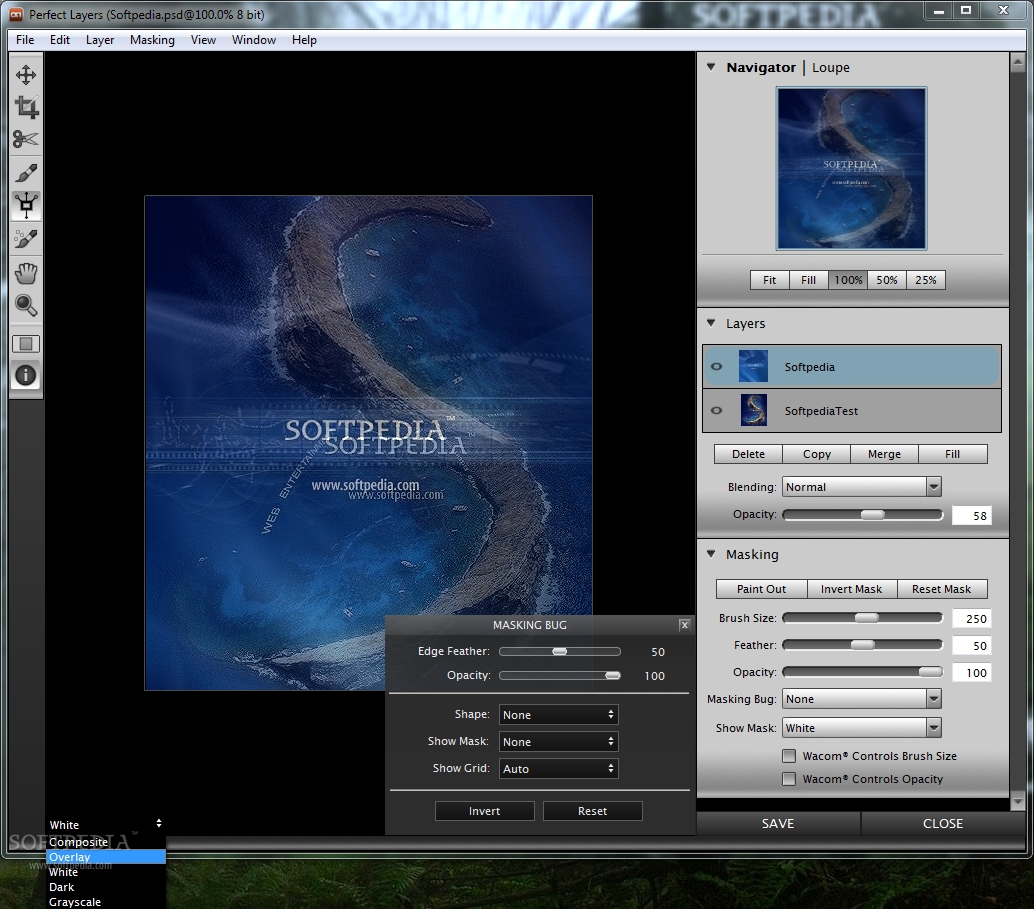Click the Fit zoom button

pos(770,280)
